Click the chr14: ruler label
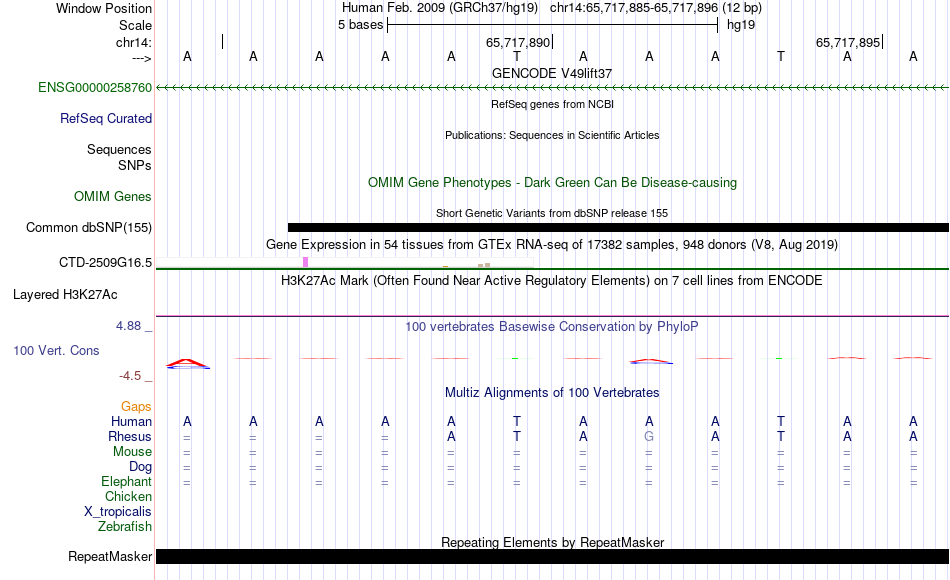Image resolution: width=950 pixels, height=580 pixels. pos(134,42)
